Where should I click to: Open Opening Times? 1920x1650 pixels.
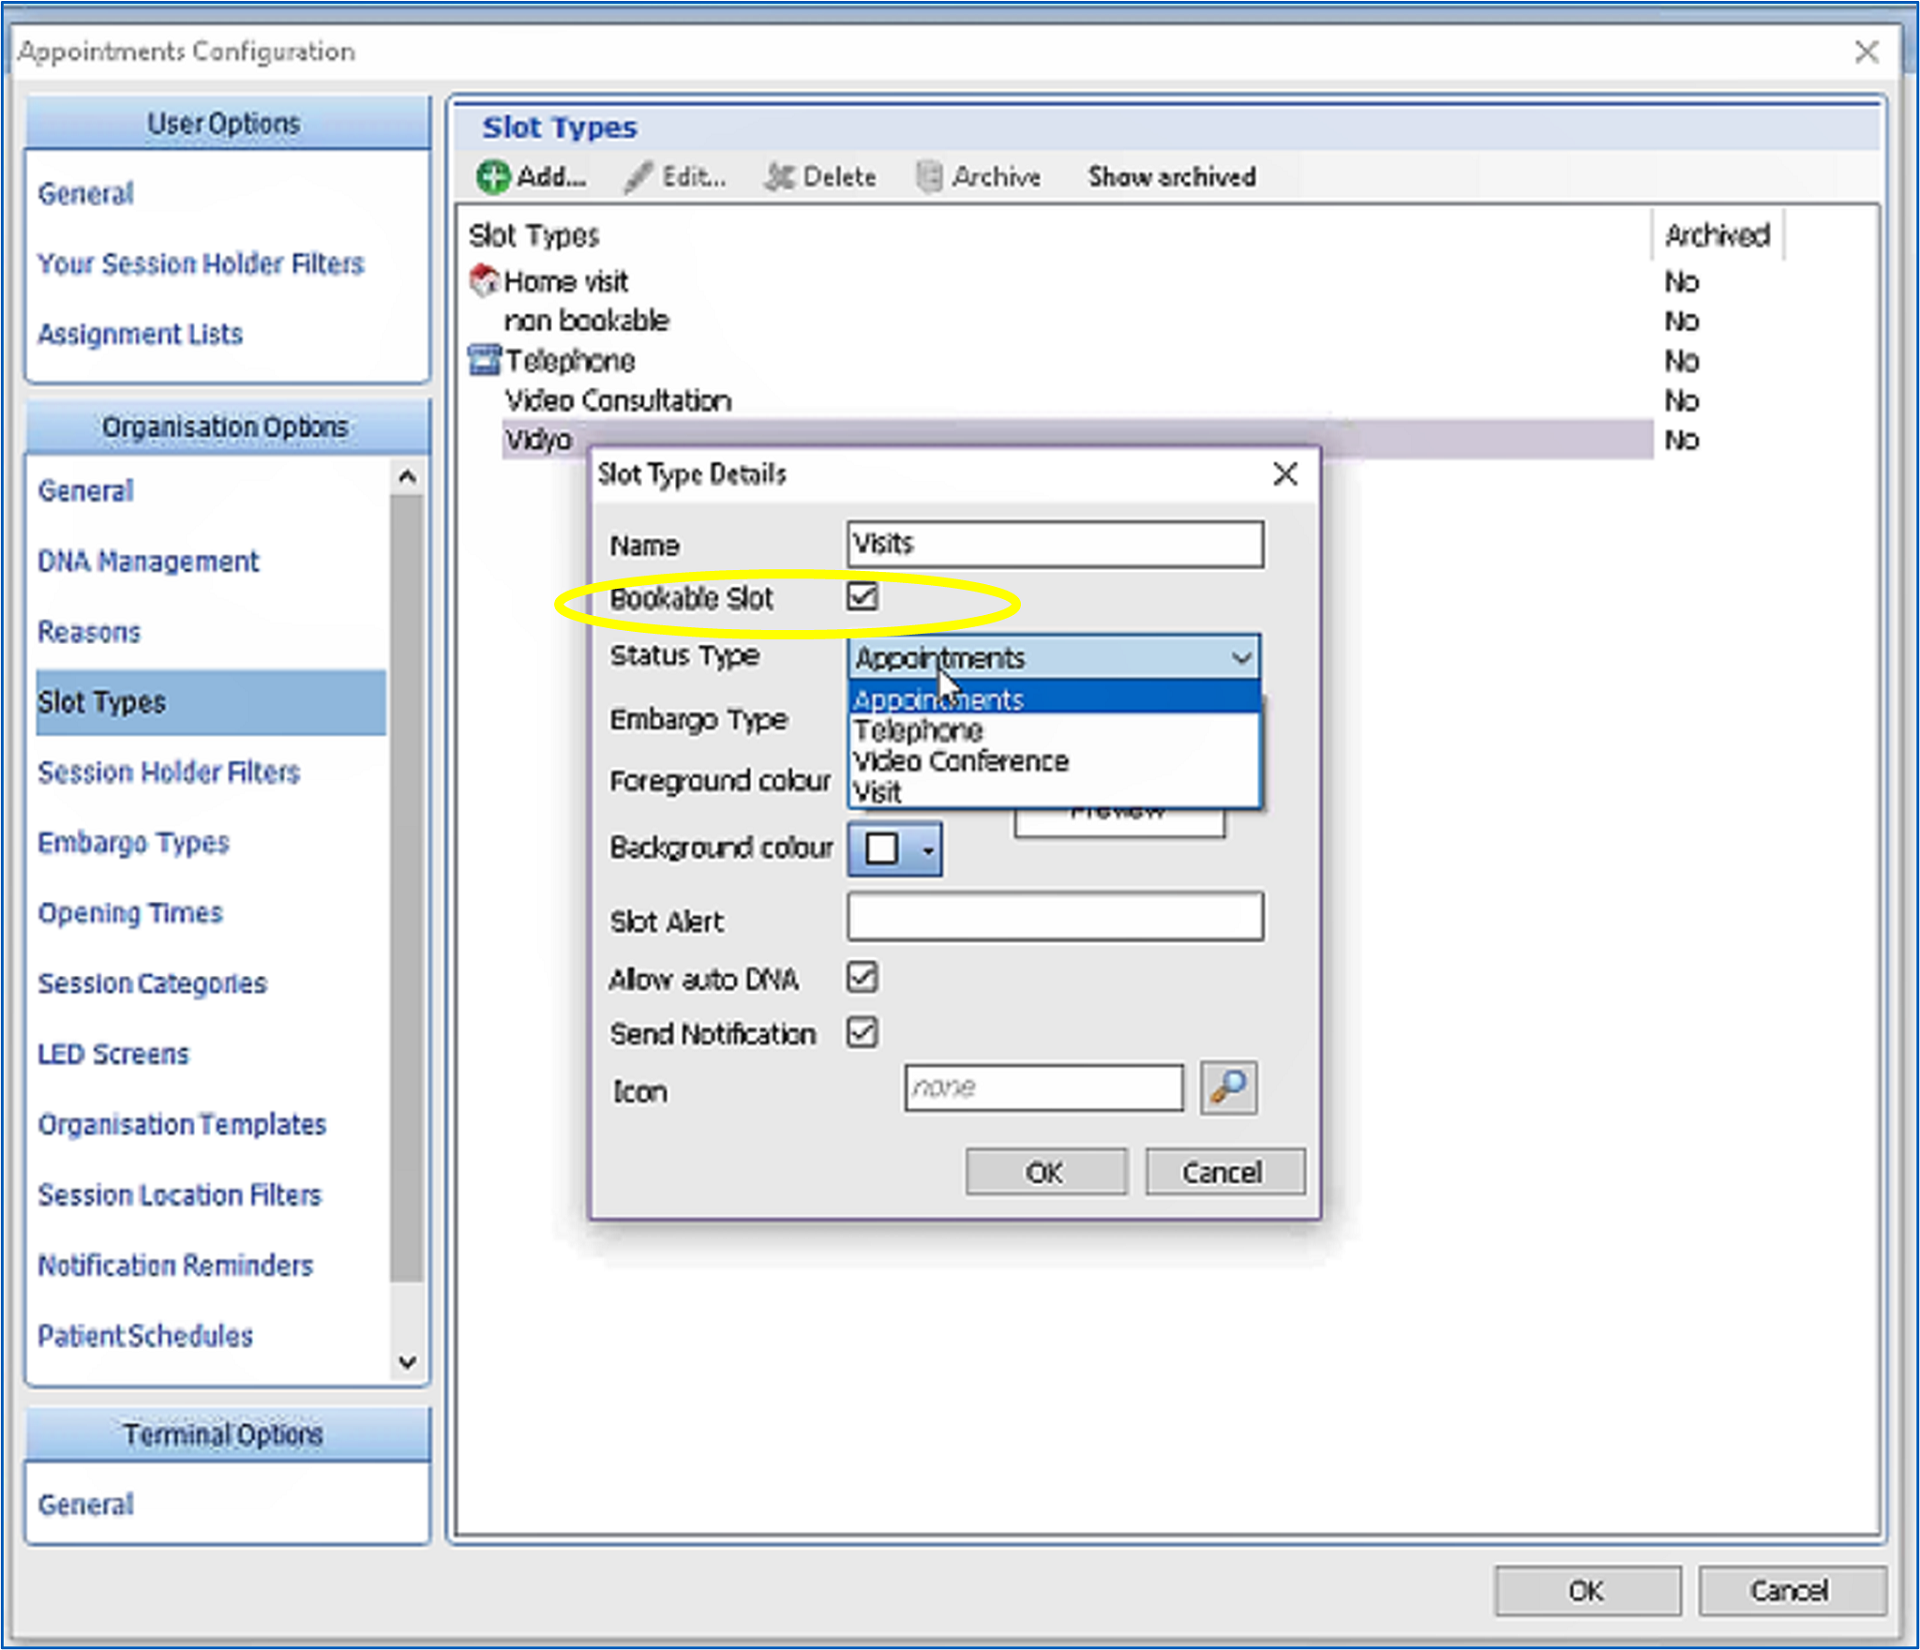[130, 913]
